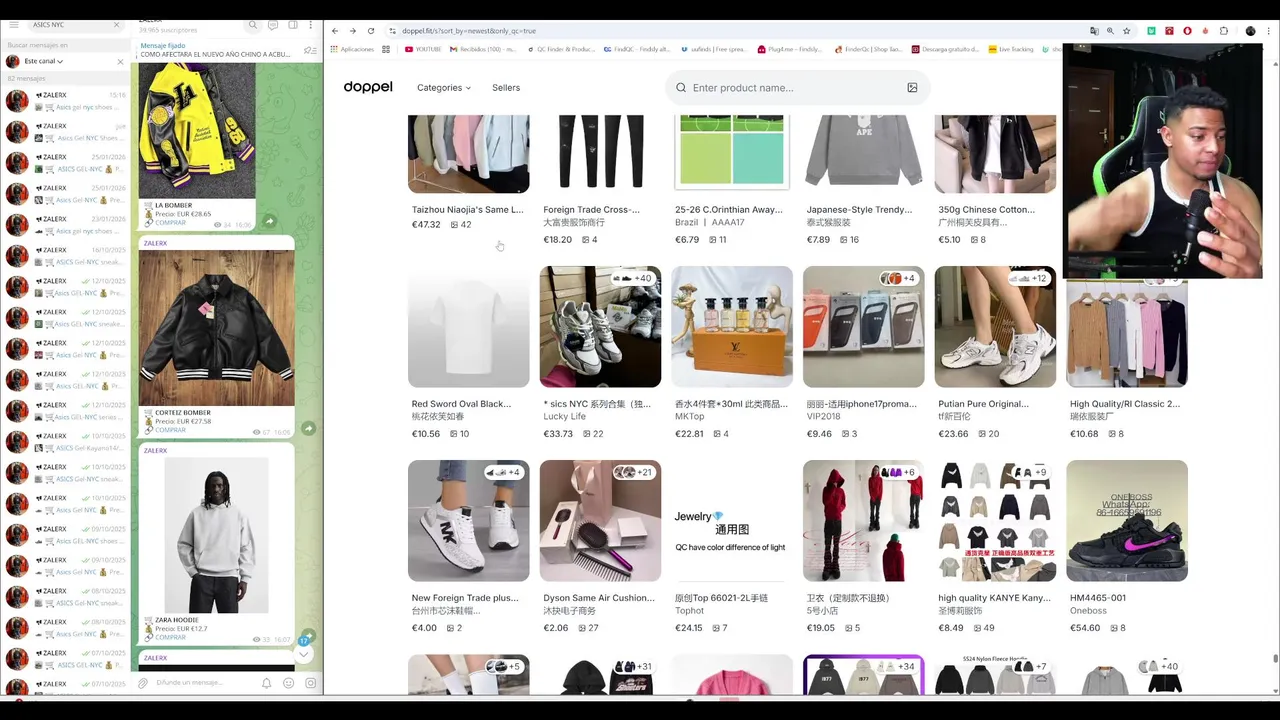1280x720 pixels.
Task: Open the ZALERX search result dated 23/01/2026
Action: [65, 224]
